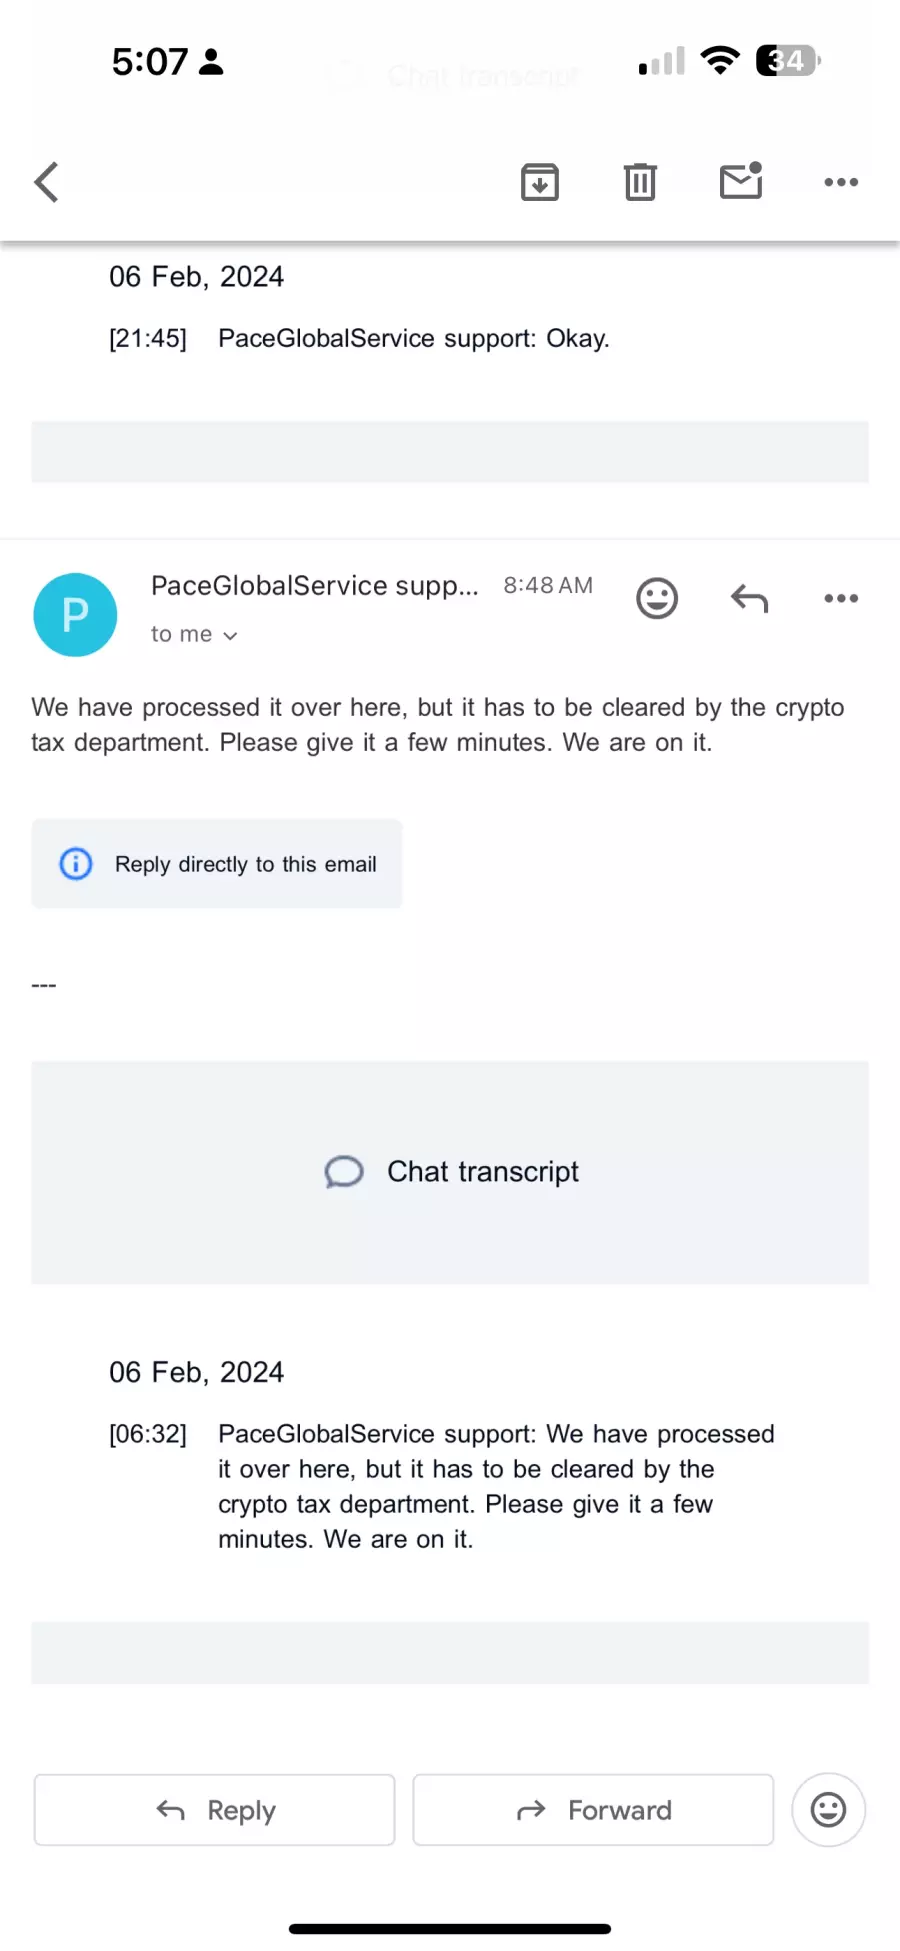Screen dimensions: 900x1951
Task: Expand the 'to me' recipient details
Action: pos(194,634)
